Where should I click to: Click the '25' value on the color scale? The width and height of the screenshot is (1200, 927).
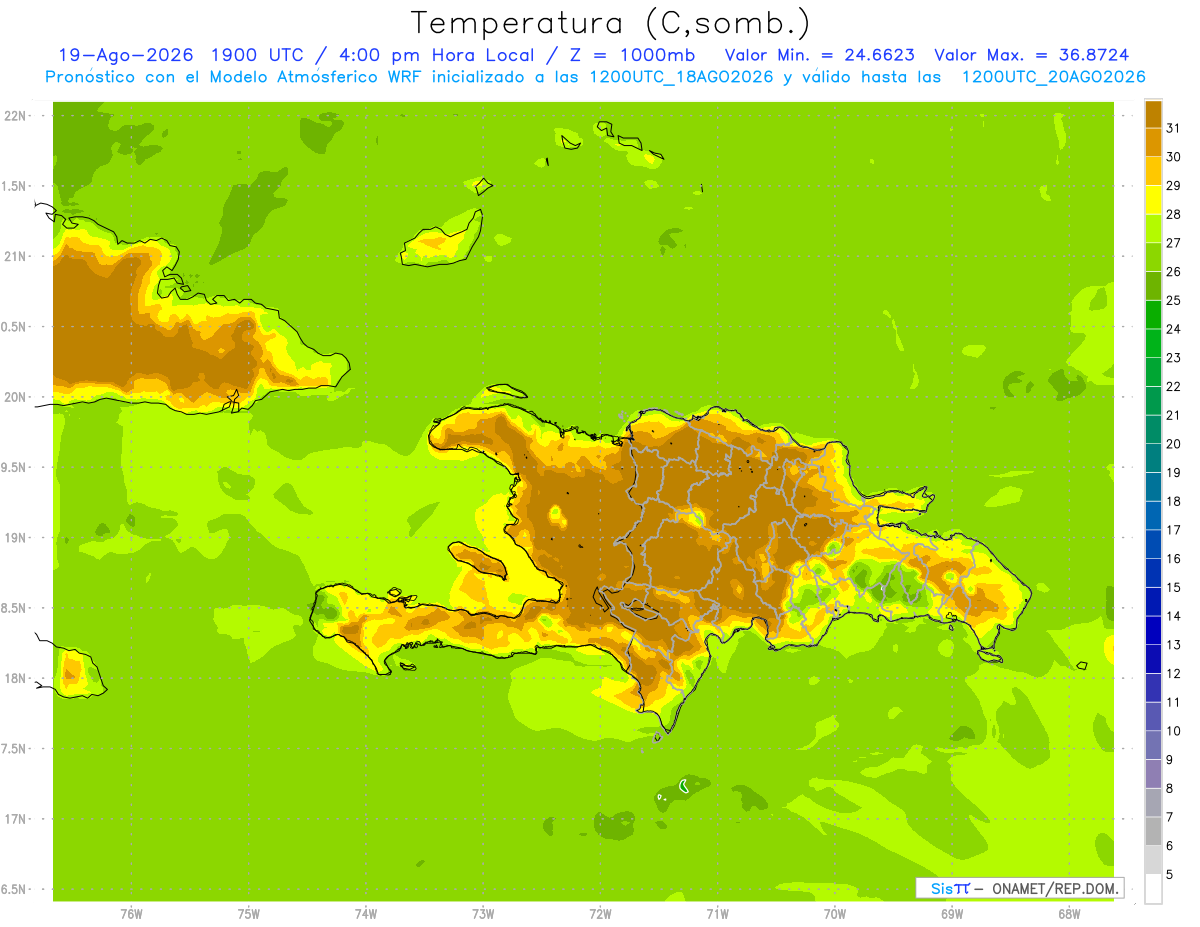[1173, 300]
